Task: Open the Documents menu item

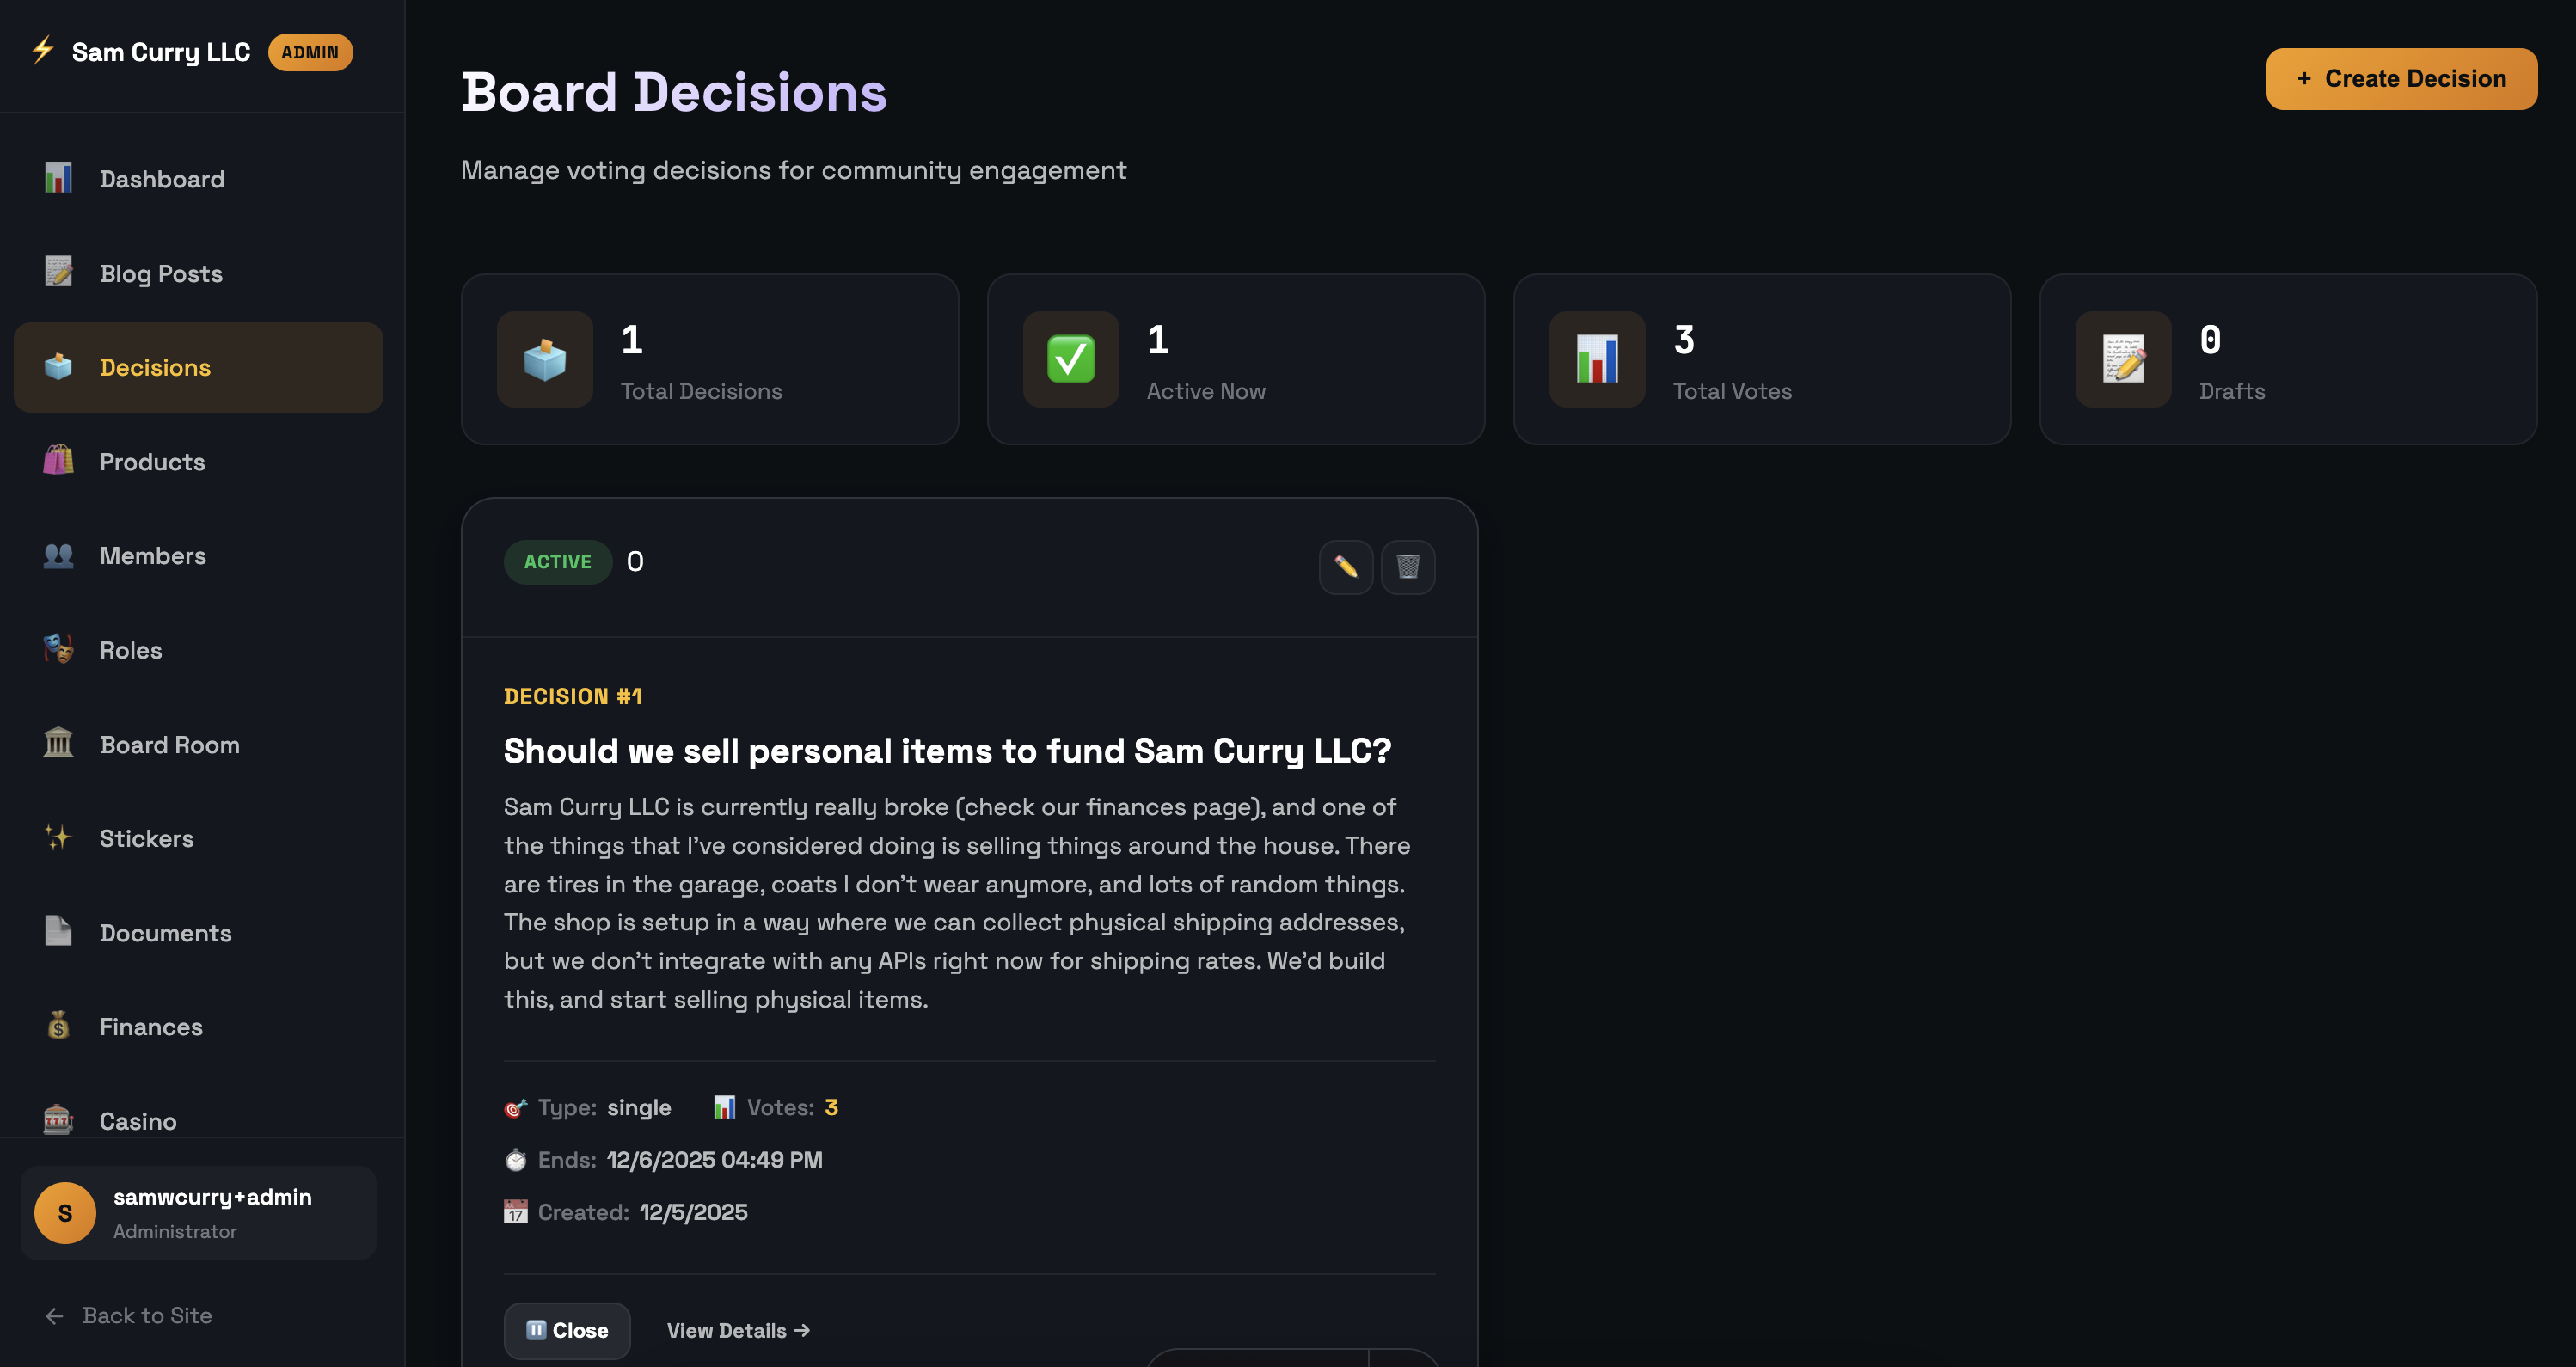Action: click(165, 933)
